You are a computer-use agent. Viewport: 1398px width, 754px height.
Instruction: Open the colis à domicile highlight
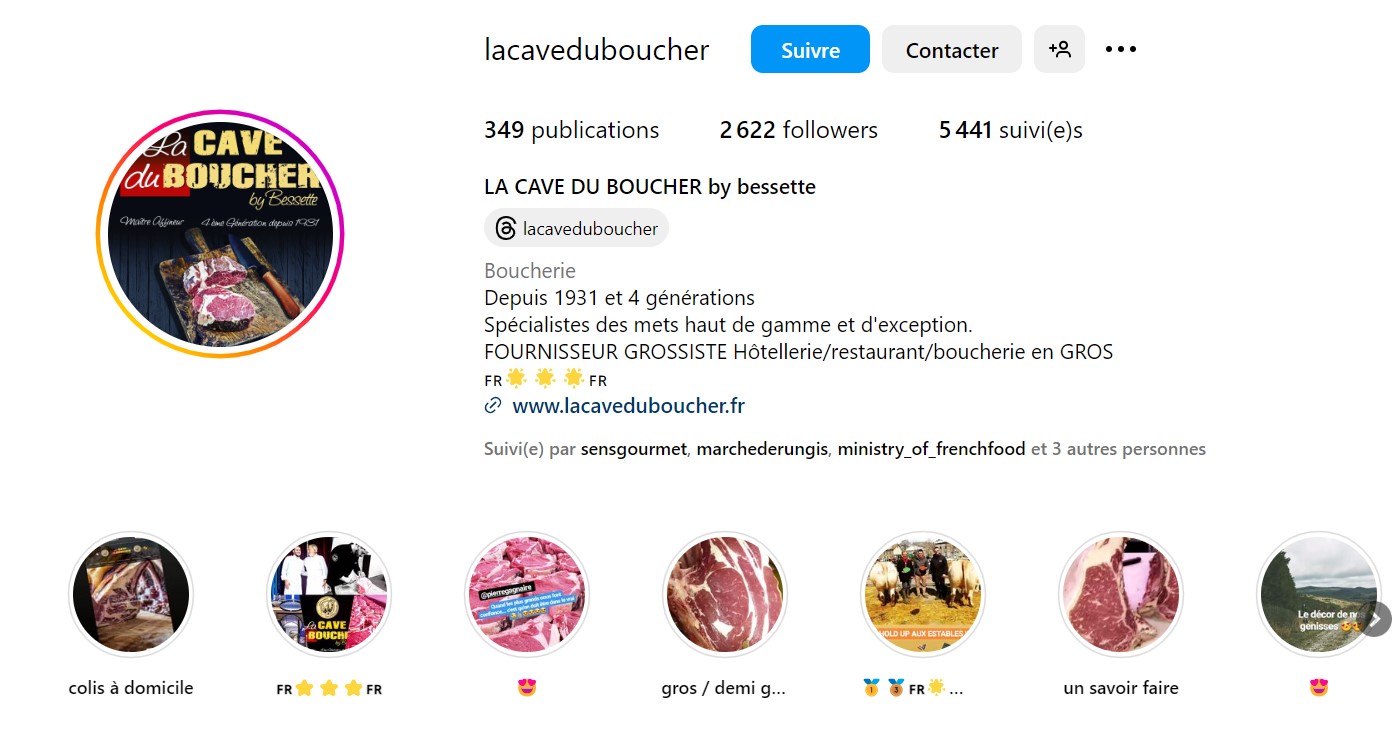tap(131, 593)
